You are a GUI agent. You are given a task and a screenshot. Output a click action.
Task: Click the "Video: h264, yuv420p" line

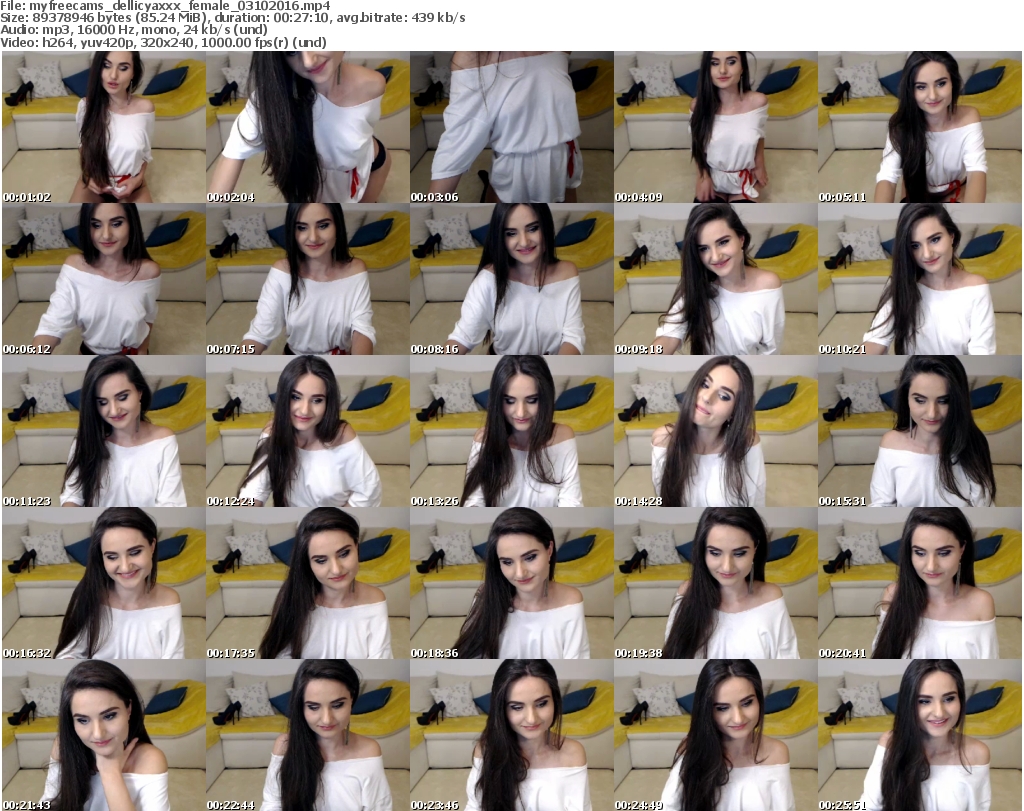click(163, 42)
